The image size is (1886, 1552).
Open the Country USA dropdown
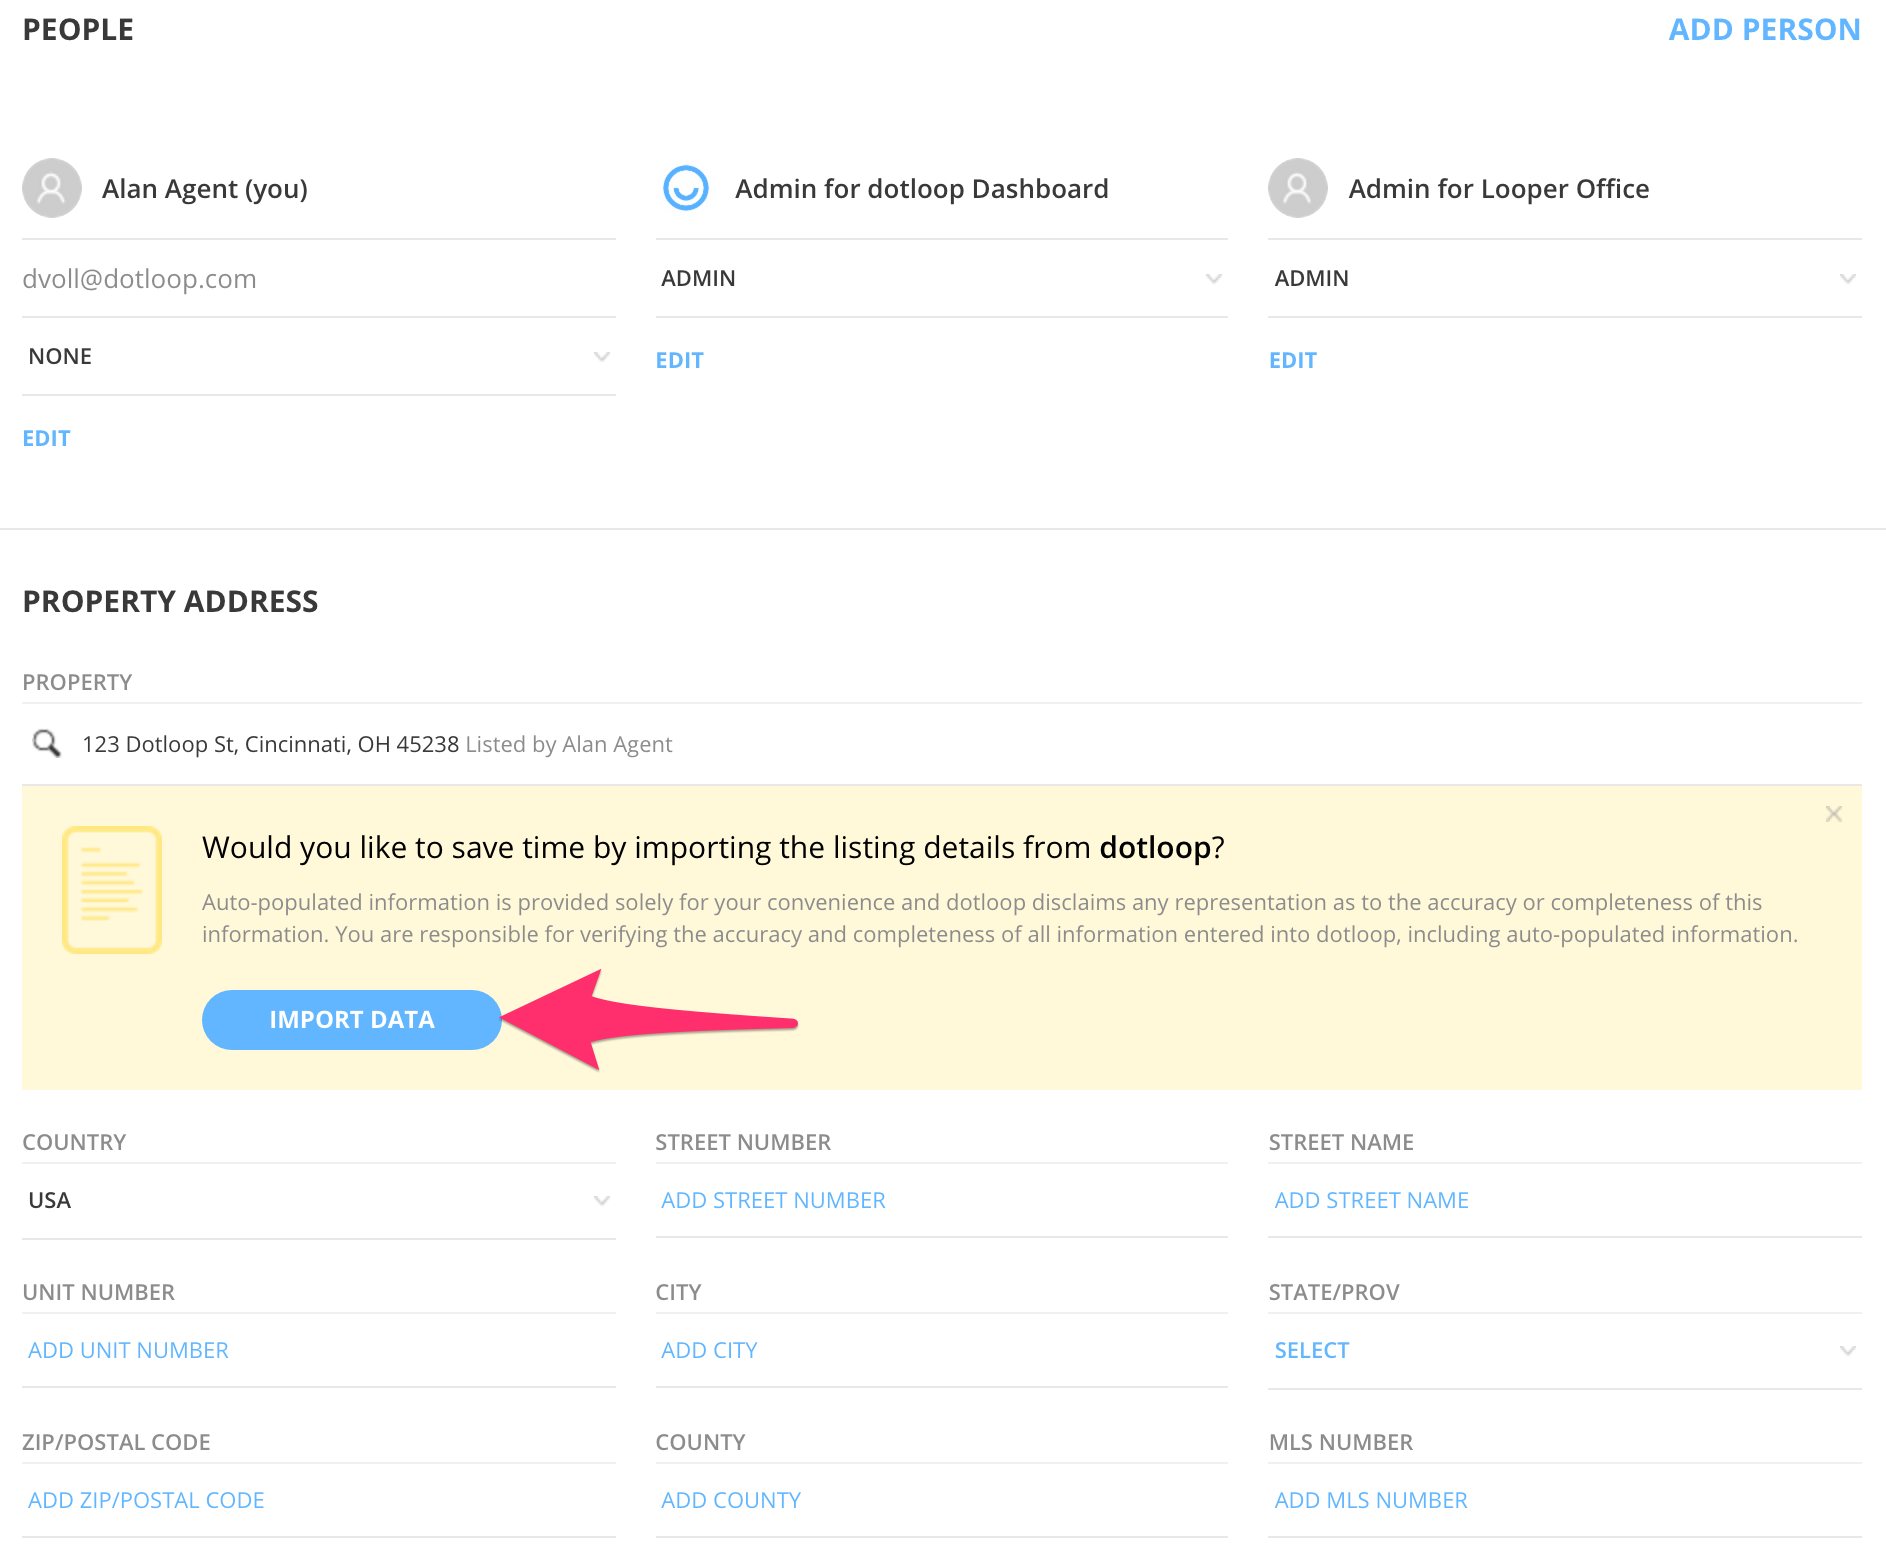(x=319, y=1201)
